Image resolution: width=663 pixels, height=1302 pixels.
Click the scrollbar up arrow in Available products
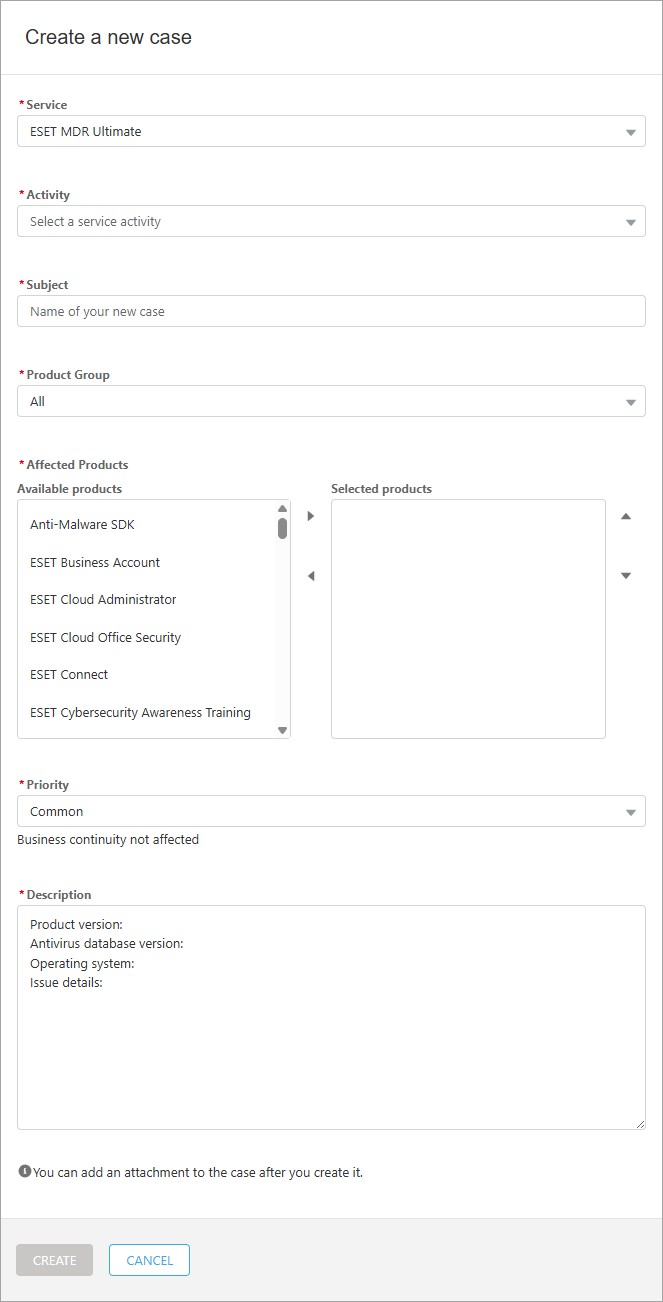pos(282,508)
